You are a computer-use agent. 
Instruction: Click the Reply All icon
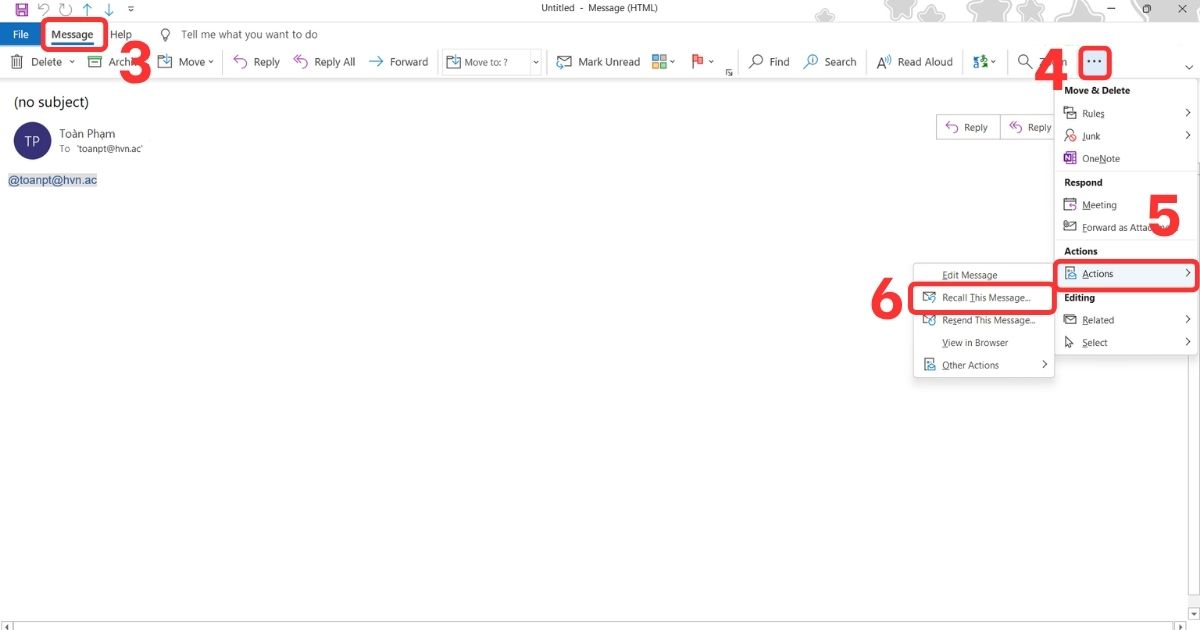click(299, 61)
